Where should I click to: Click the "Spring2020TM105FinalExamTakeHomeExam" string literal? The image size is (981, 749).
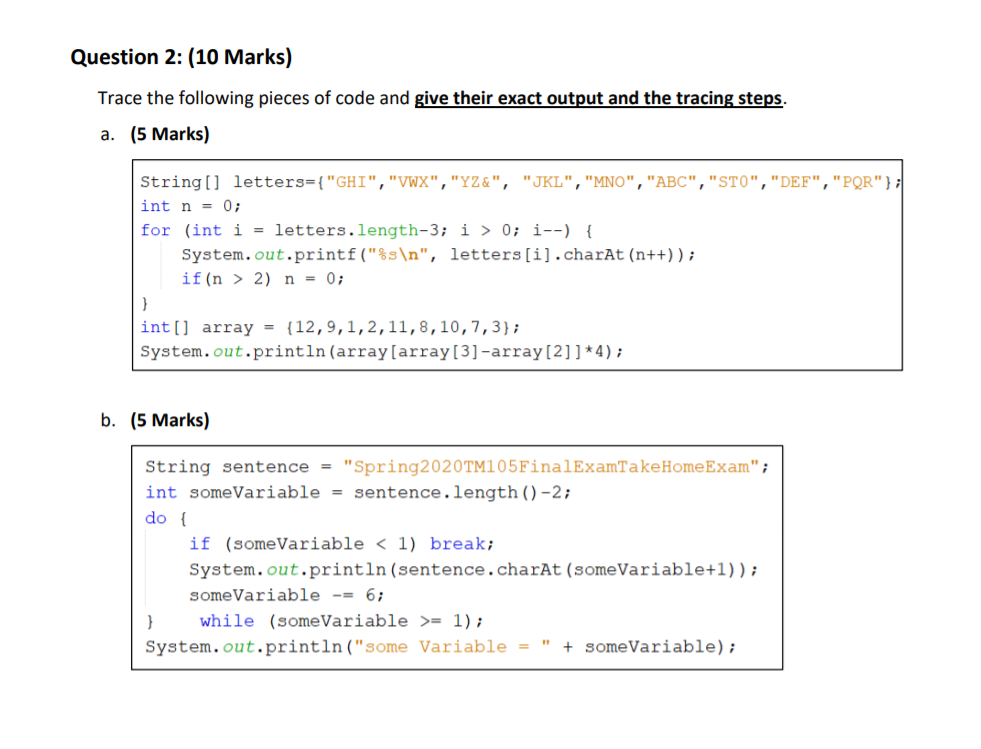point(551,467)
